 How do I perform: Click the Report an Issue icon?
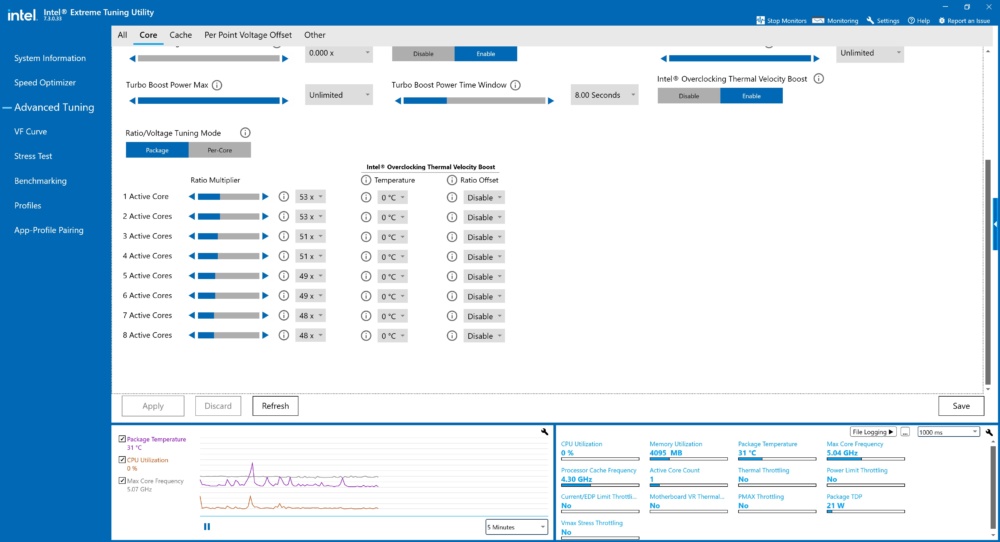(941, 20)
